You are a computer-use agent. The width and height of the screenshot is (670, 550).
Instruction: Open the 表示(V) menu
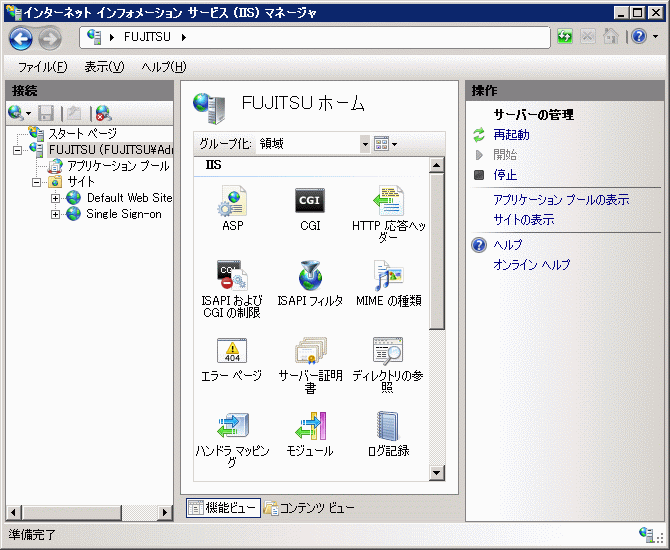tap(104, 67)
